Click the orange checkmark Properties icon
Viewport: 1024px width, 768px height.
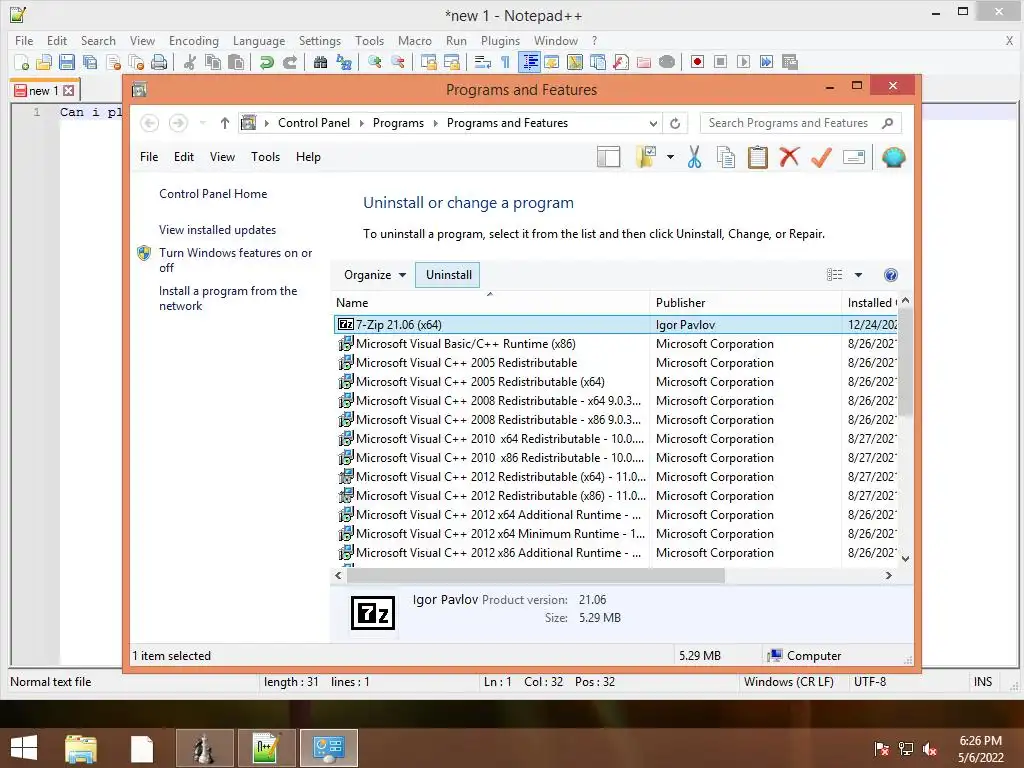[x=821, y=157]
